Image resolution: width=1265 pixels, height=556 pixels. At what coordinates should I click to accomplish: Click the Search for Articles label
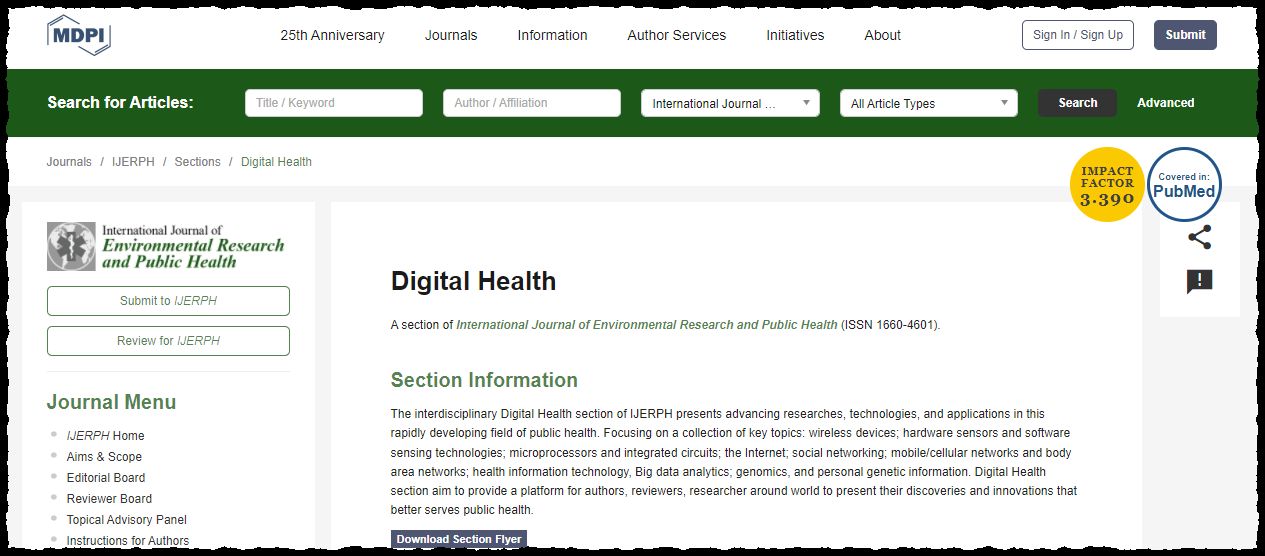pyautogui.click(x=120, y=103)
